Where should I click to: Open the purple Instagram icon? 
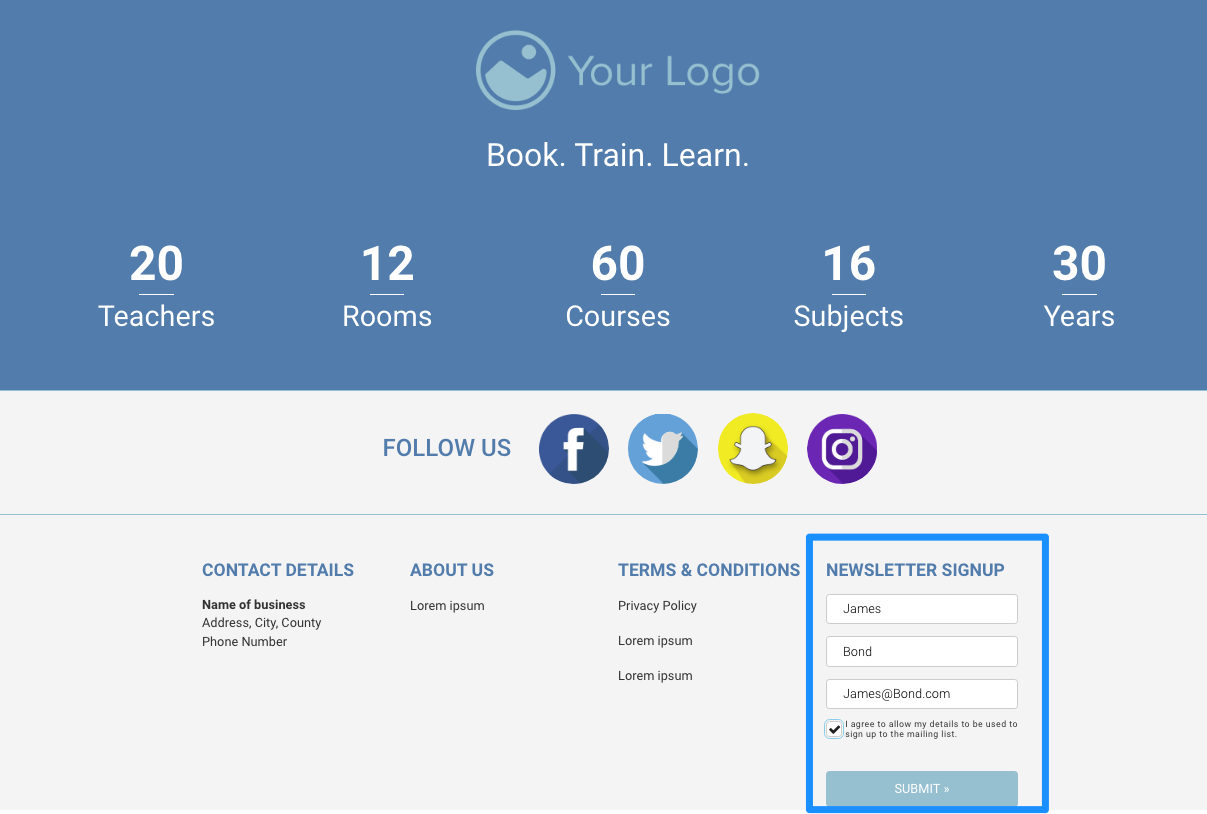(x=842, y=449)
